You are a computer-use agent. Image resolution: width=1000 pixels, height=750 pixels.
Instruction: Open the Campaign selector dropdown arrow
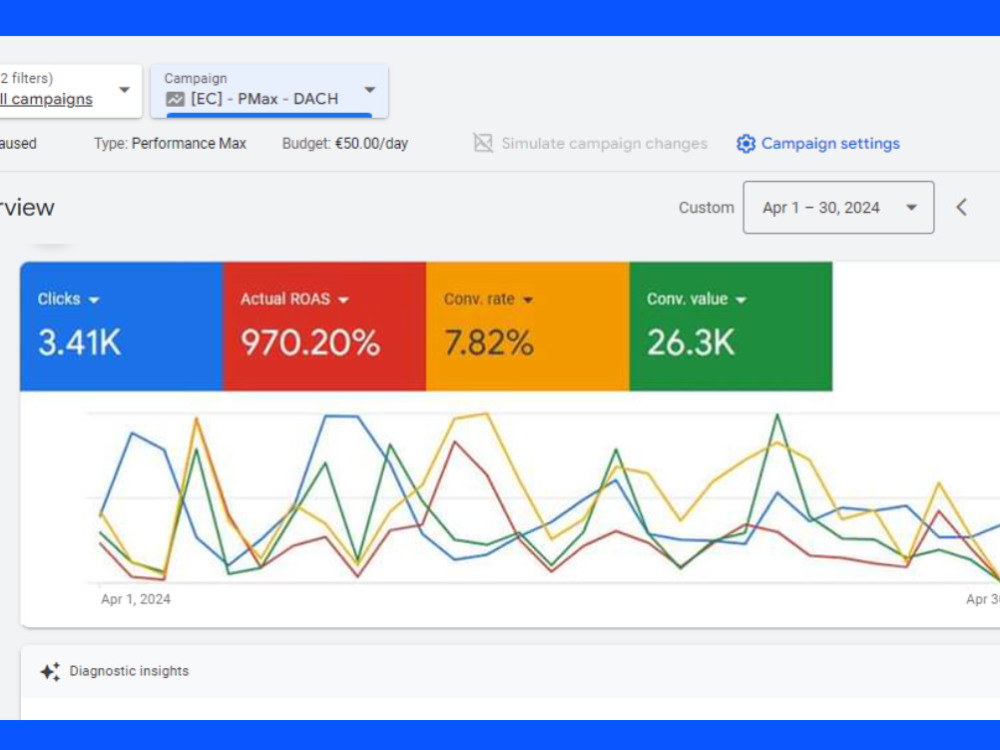pos(369,90)
